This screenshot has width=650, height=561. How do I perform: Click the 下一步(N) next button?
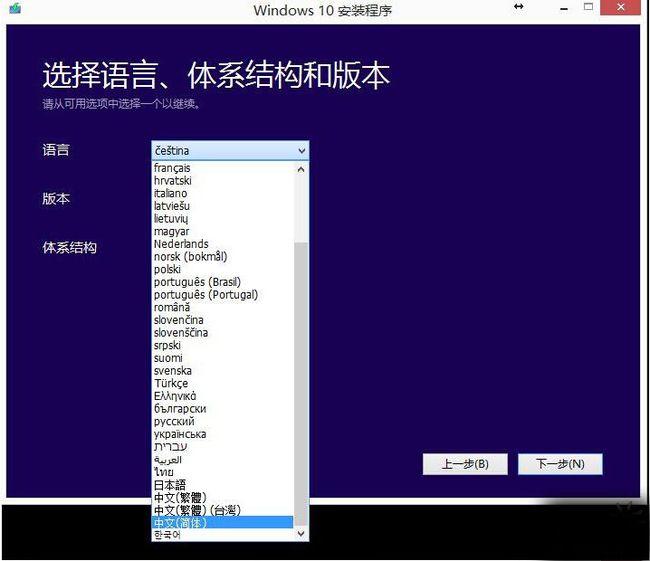[560, 464]
